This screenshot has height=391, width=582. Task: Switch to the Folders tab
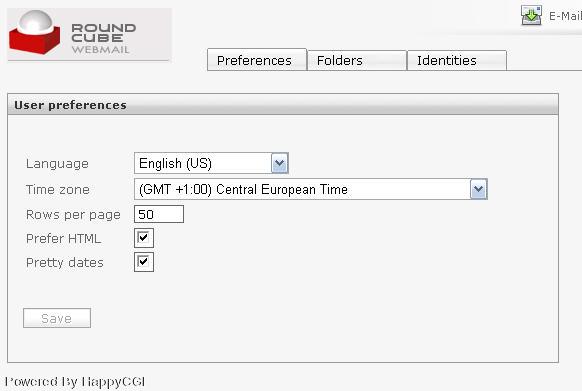tap(357, 61)
